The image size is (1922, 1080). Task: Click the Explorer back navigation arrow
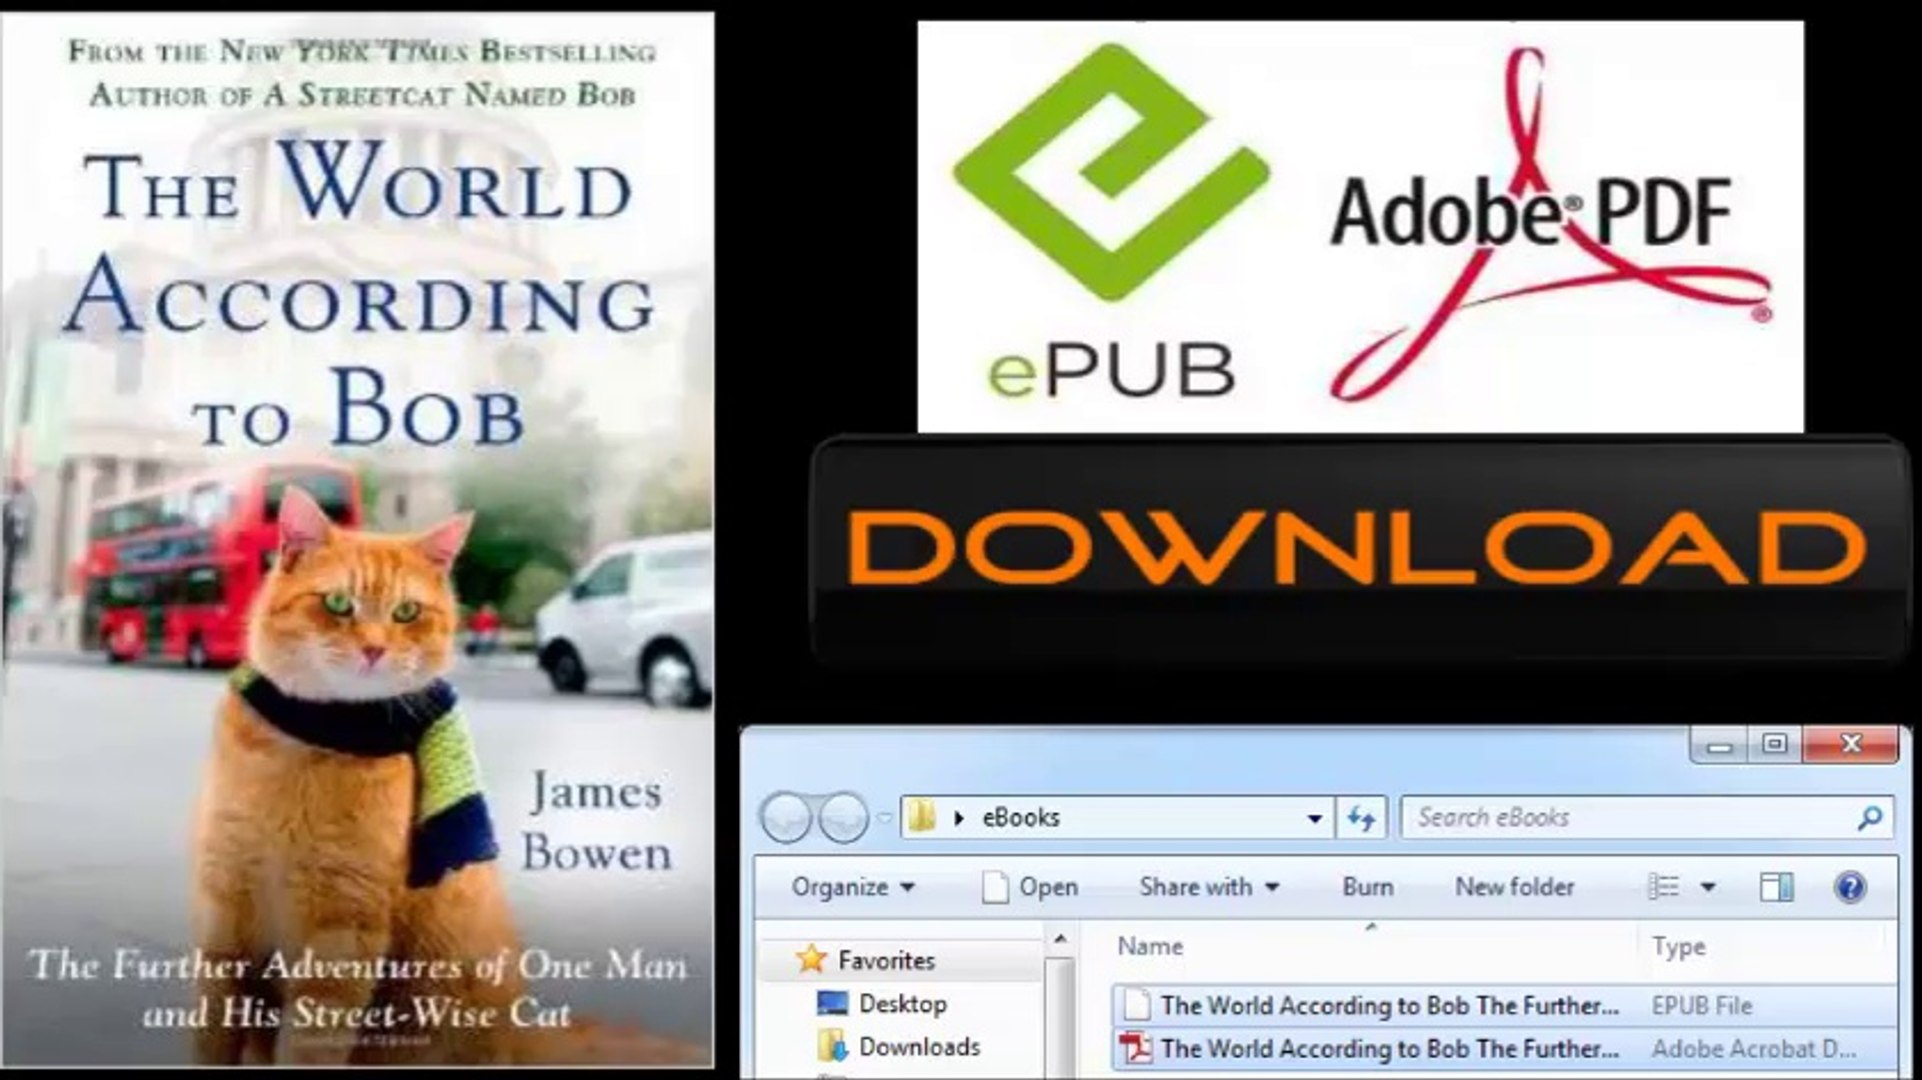pos(786,818)
